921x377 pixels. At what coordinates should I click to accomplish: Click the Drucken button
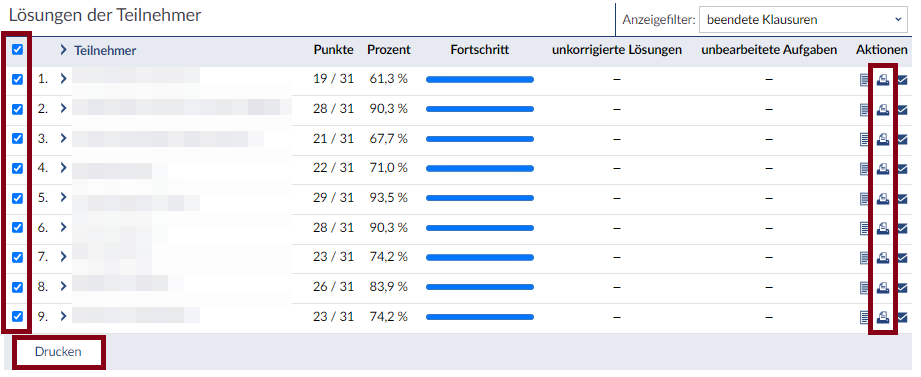pos(58,352)
